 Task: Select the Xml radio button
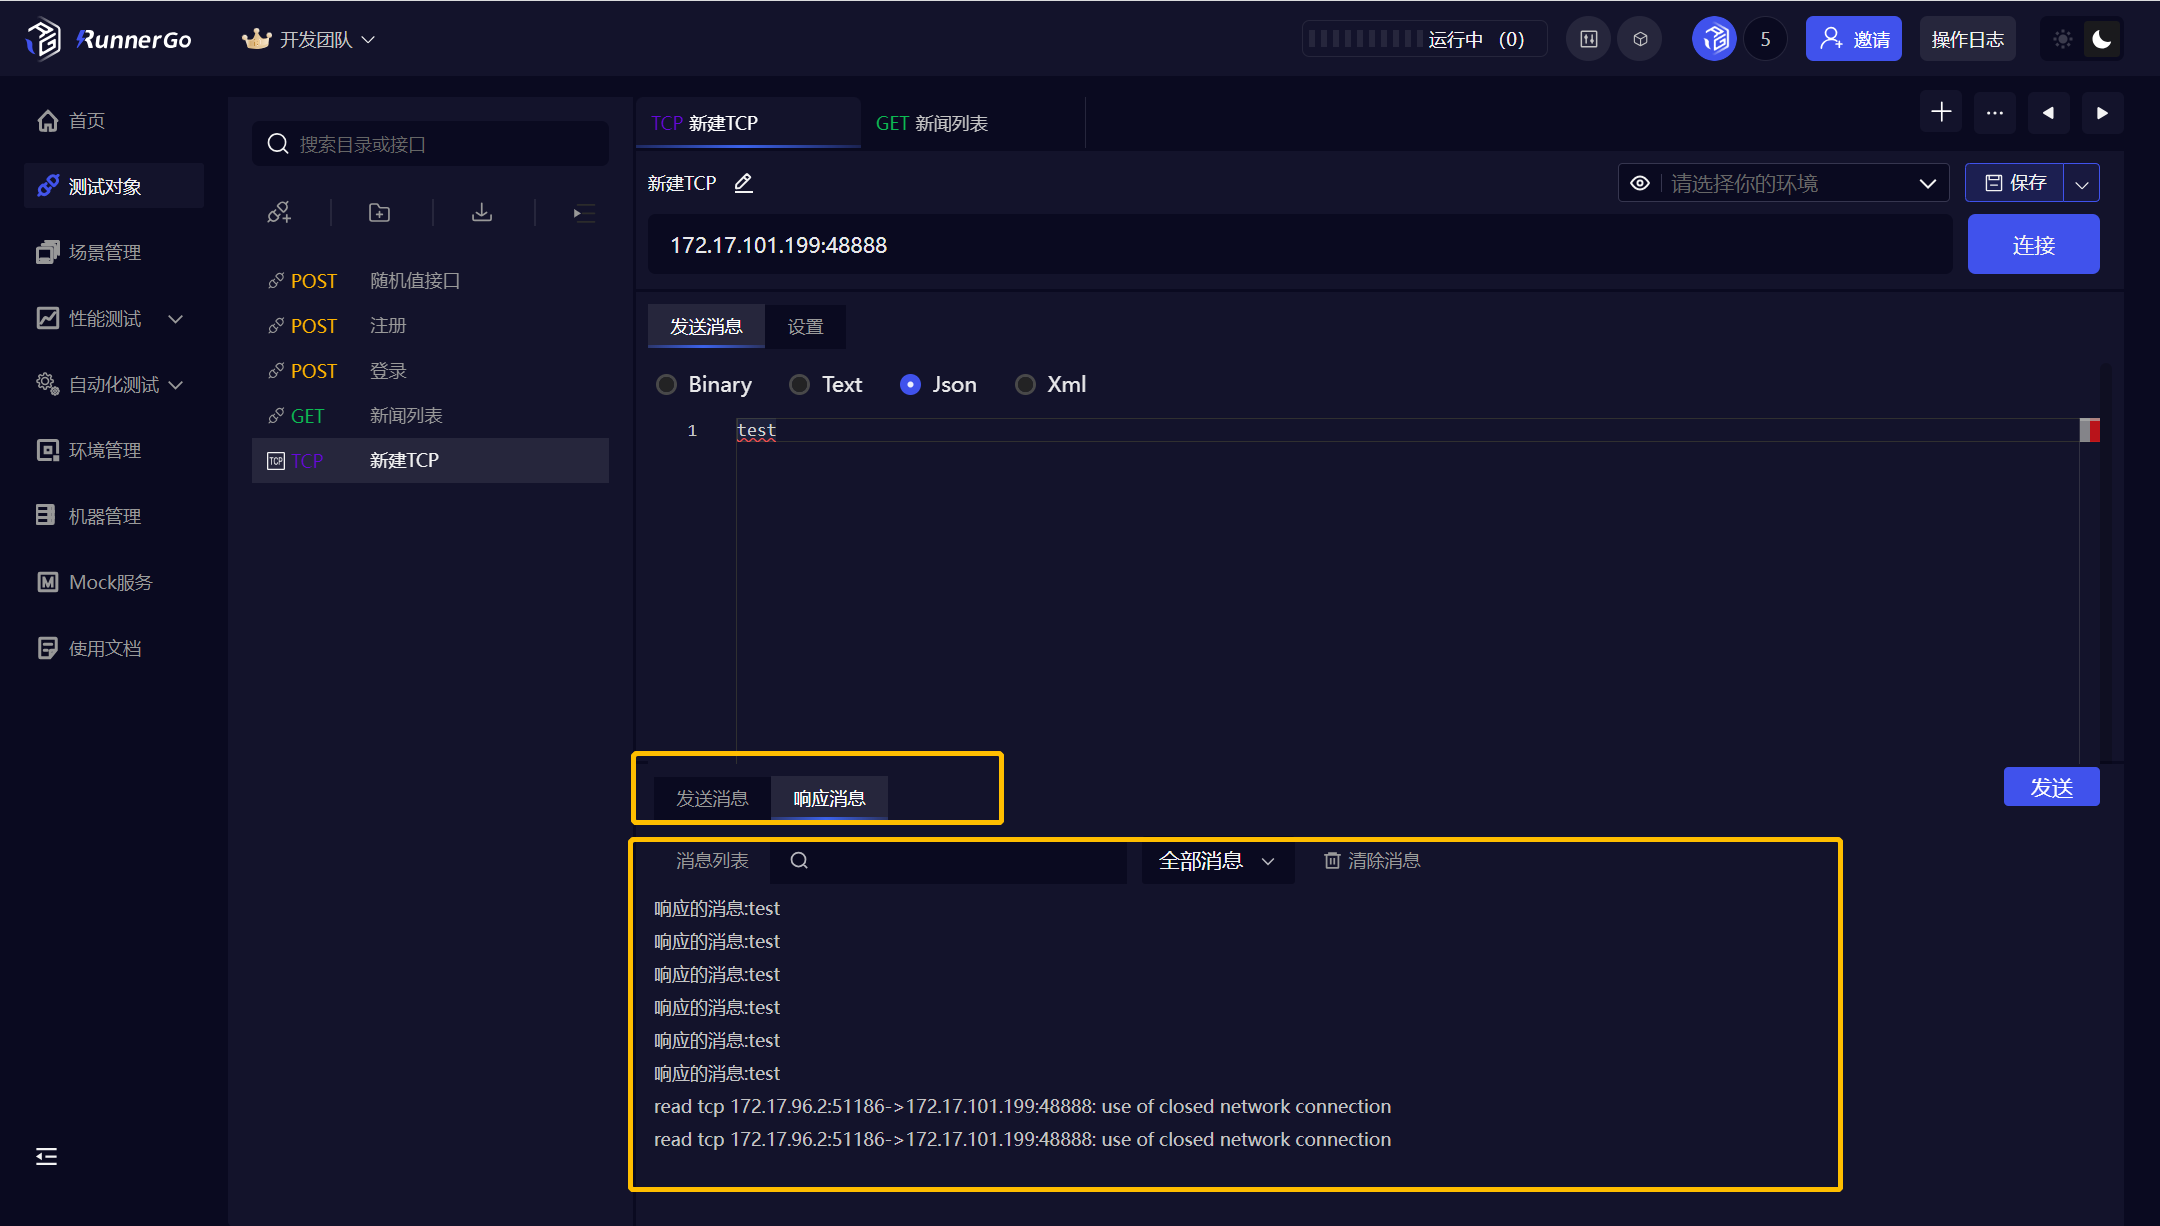pos(1025,384)
